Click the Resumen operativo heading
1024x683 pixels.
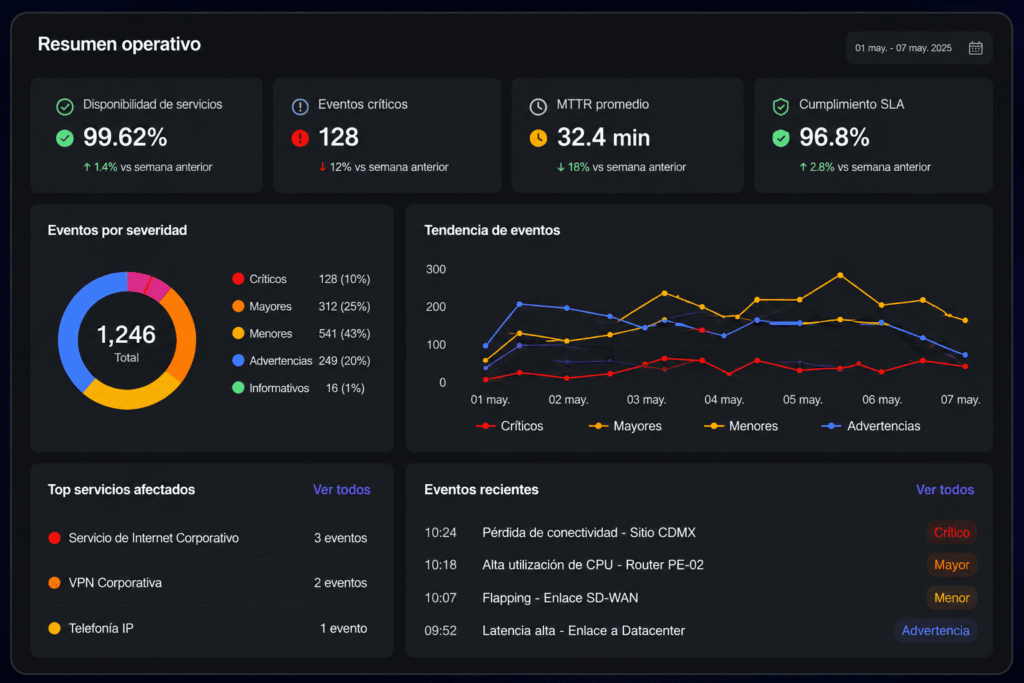pyautogui.click(x=120, y=44)
